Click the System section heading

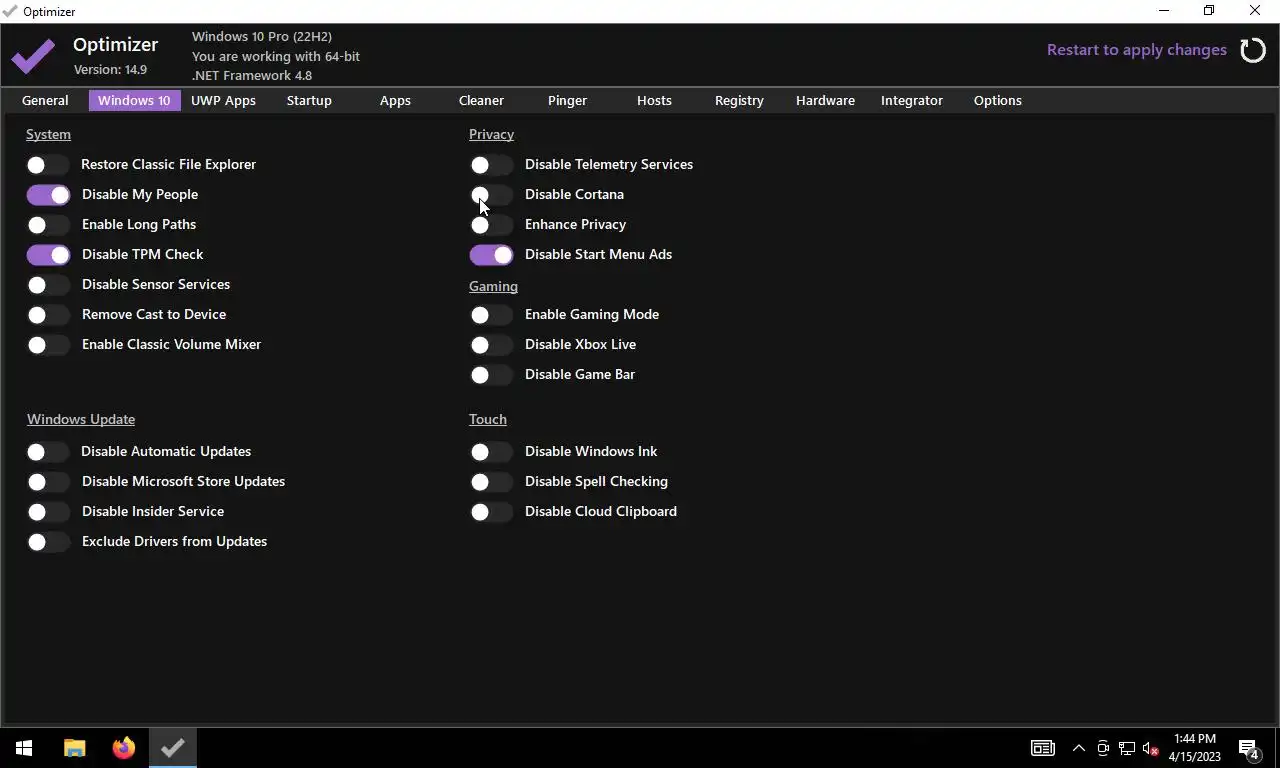point(48,134)
